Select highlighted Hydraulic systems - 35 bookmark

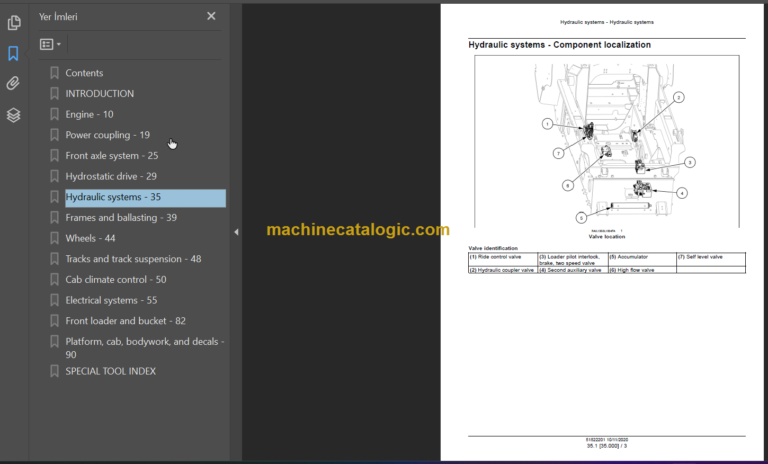145,197
